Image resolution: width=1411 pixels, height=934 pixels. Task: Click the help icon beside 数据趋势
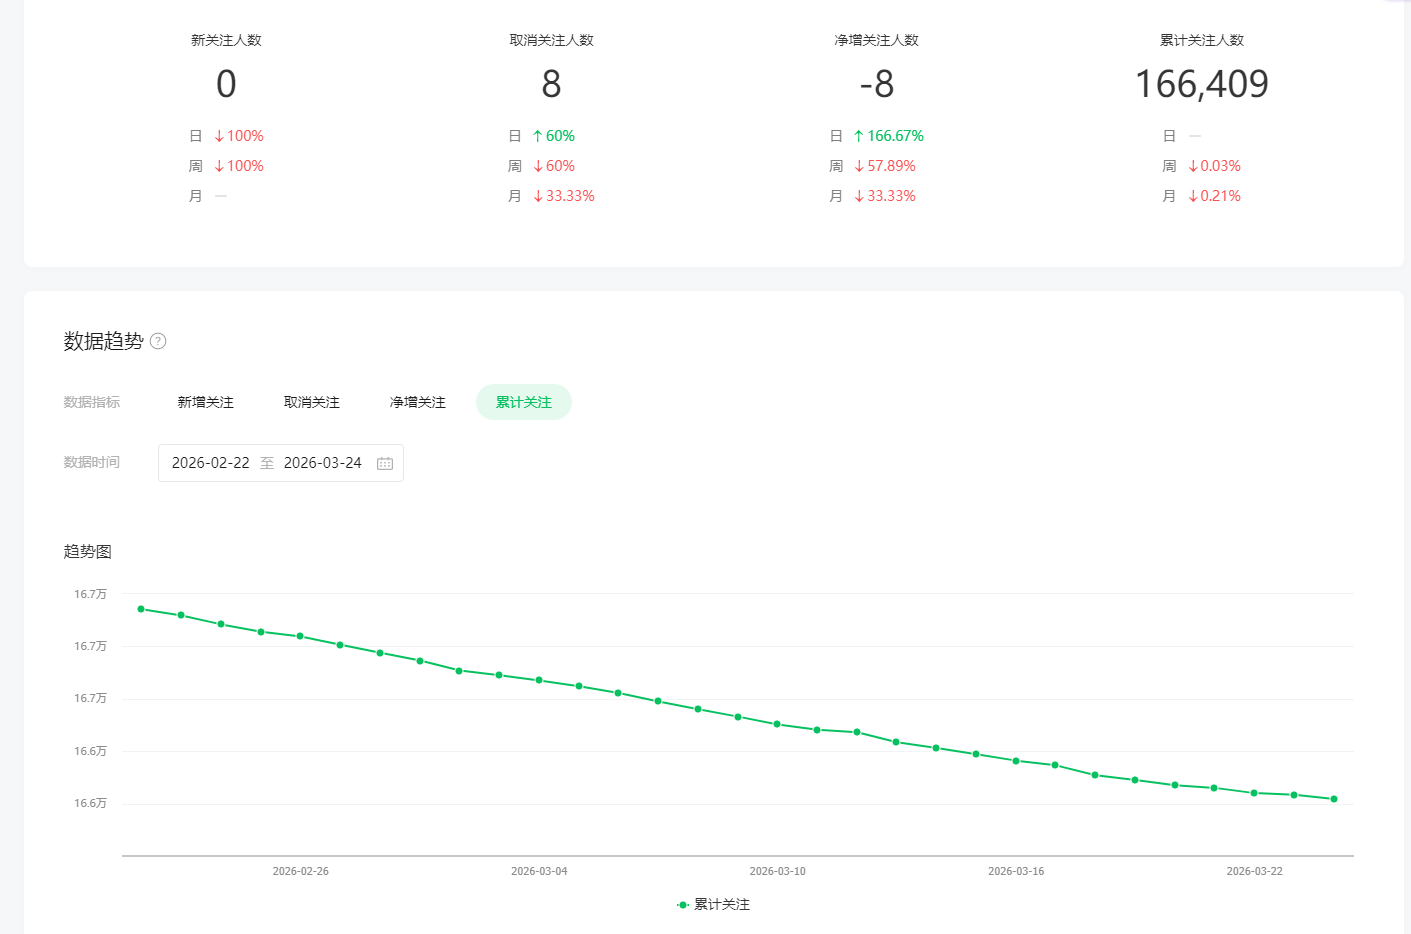[158, 341]
